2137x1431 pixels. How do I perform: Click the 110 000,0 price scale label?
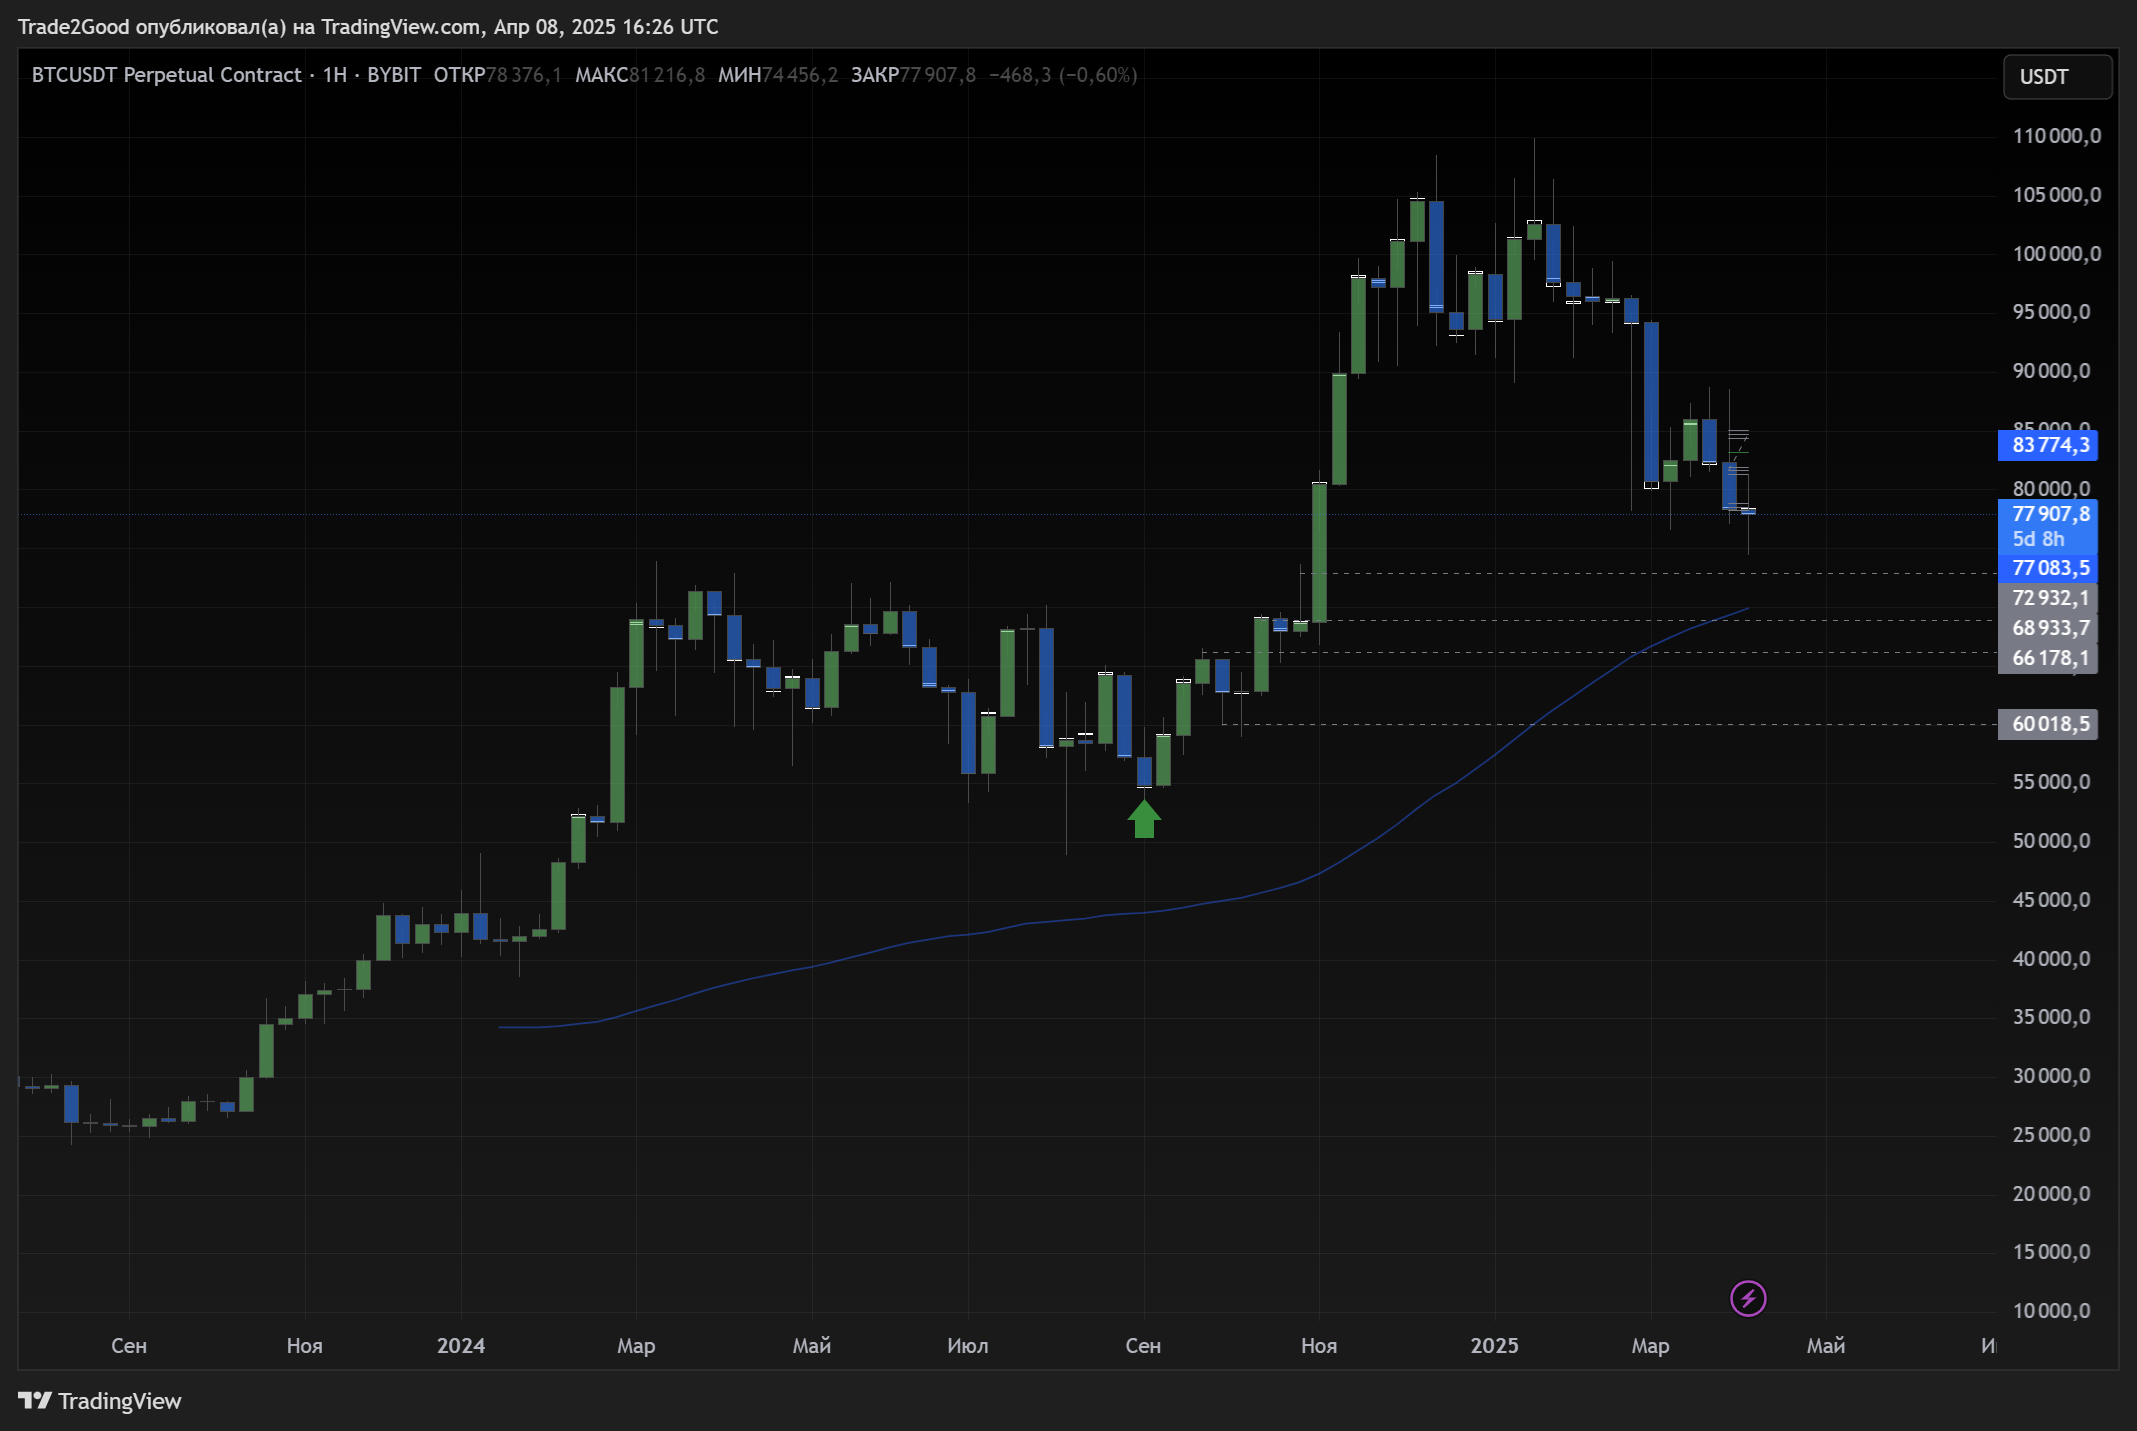(x=2056, y=136)
